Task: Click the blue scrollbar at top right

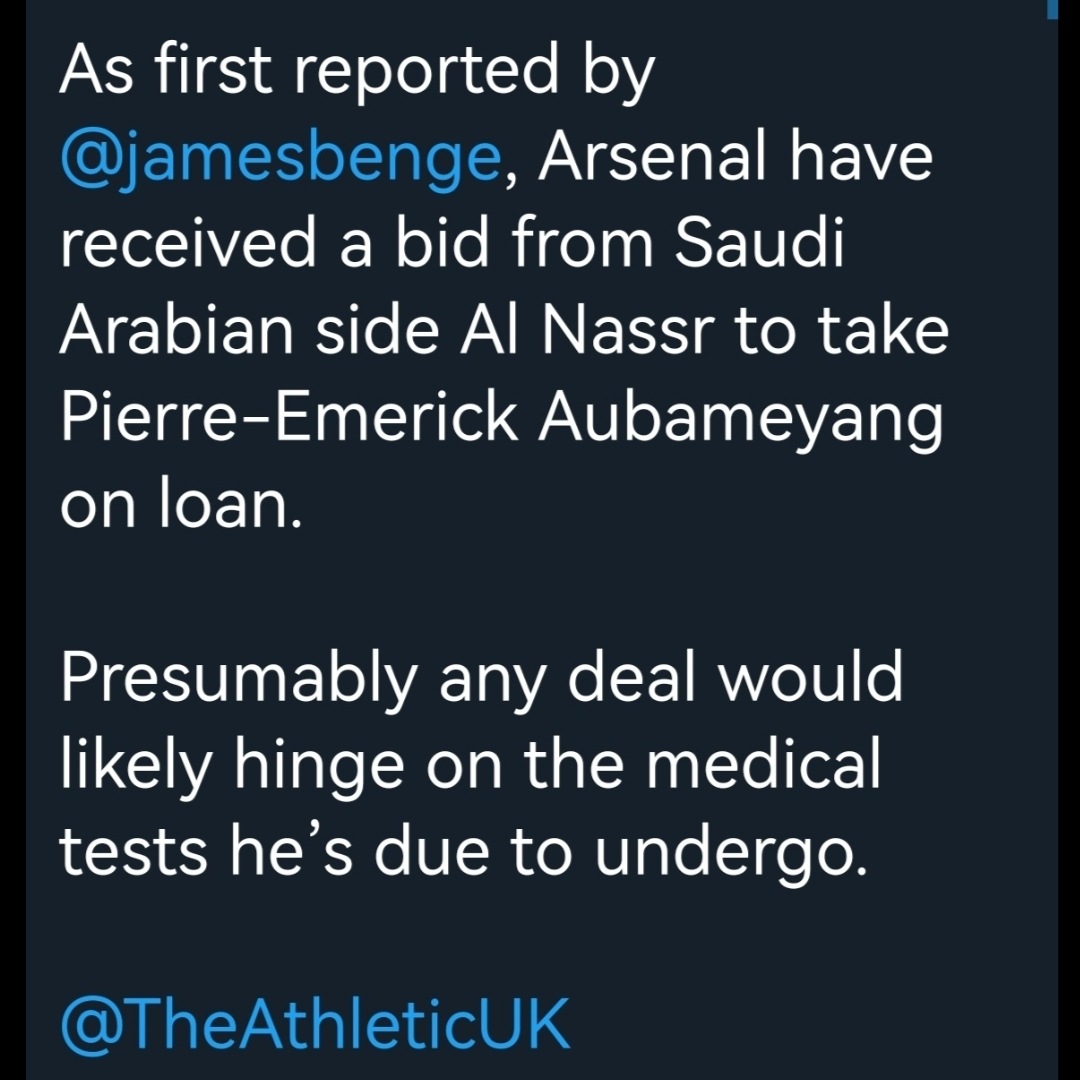Action: [1054, 10]
